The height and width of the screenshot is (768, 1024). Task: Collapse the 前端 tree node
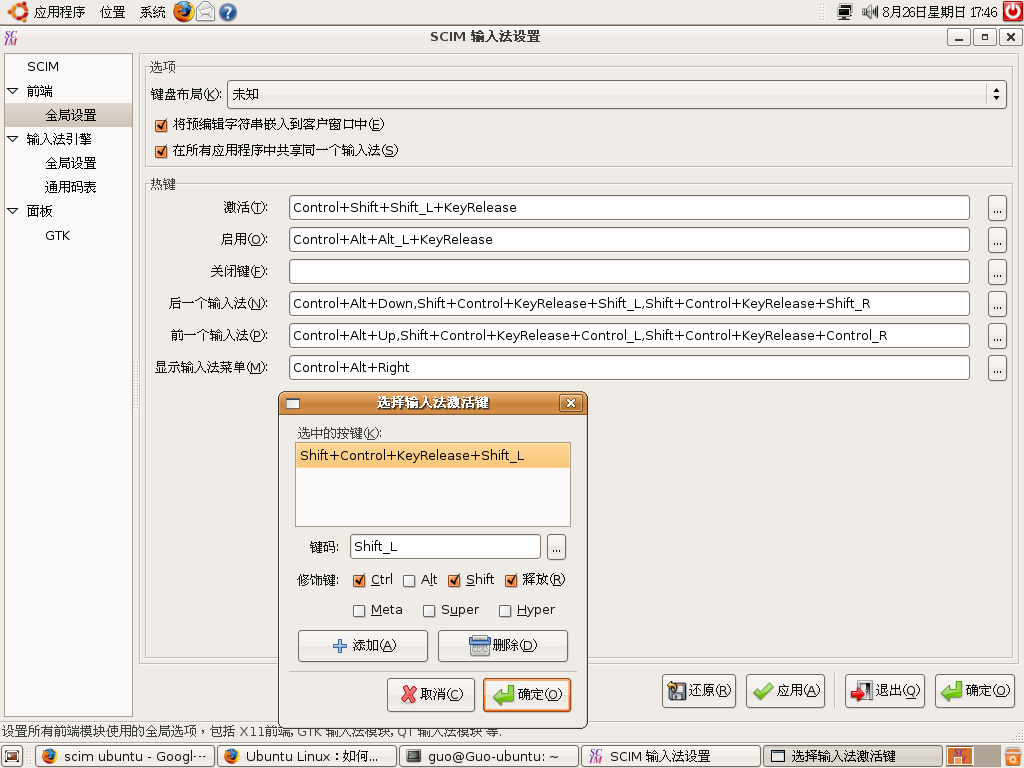(12, 91)
